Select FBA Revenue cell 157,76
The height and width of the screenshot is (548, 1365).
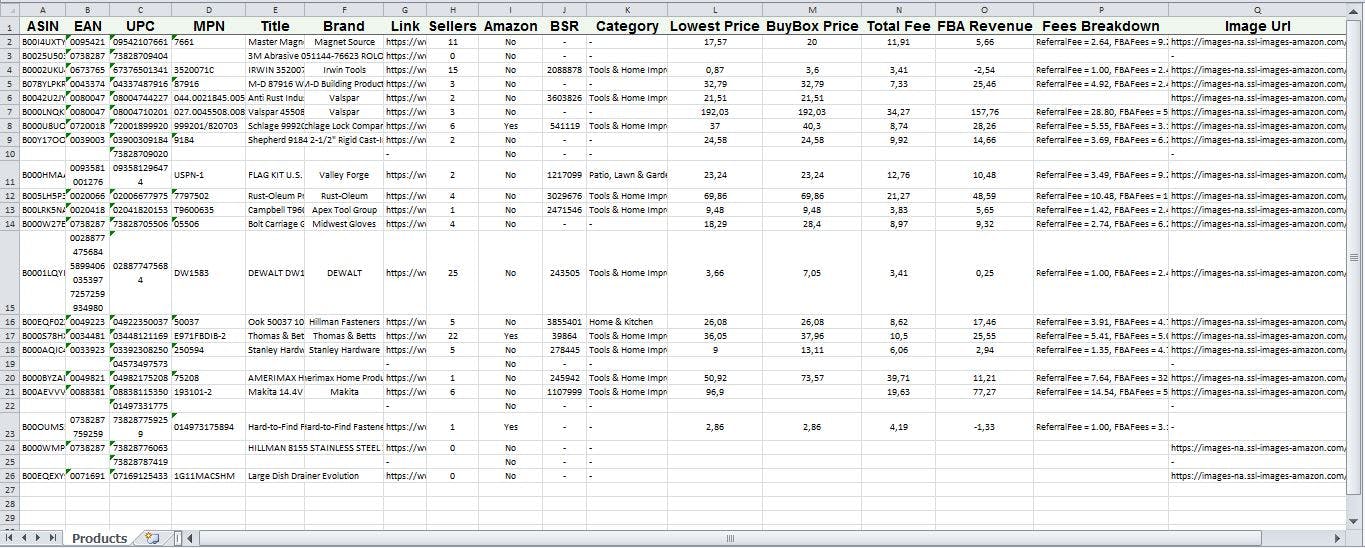pyautogui.click(x=984, y=112)
